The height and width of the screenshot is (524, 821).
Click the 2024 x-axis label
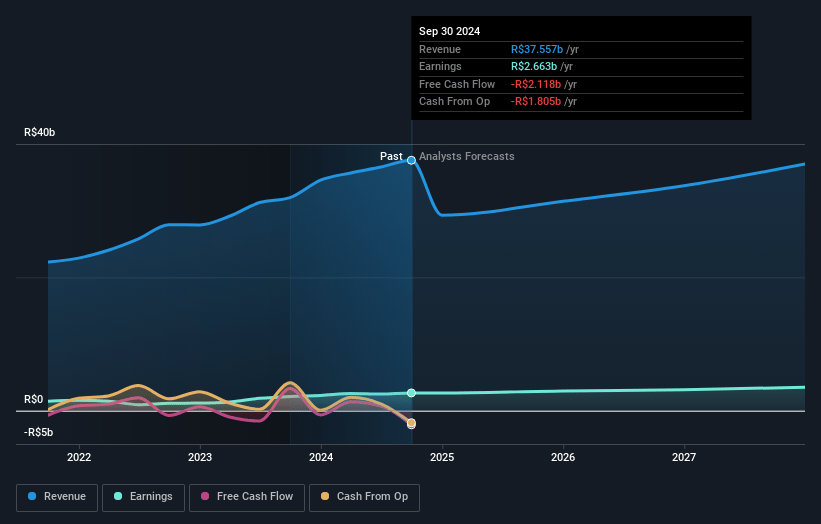pos(321,458)
